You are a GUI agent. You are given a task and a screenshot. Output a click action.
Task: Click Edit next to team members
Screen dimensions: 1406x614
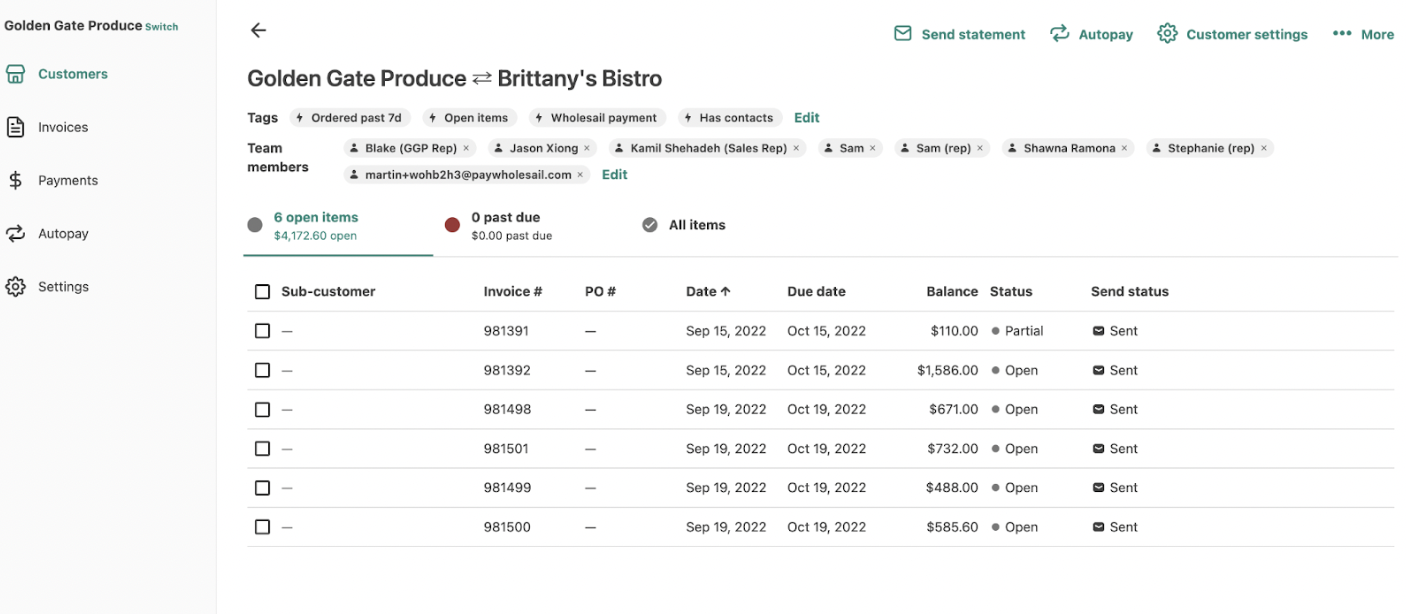[x=615, y=174]
